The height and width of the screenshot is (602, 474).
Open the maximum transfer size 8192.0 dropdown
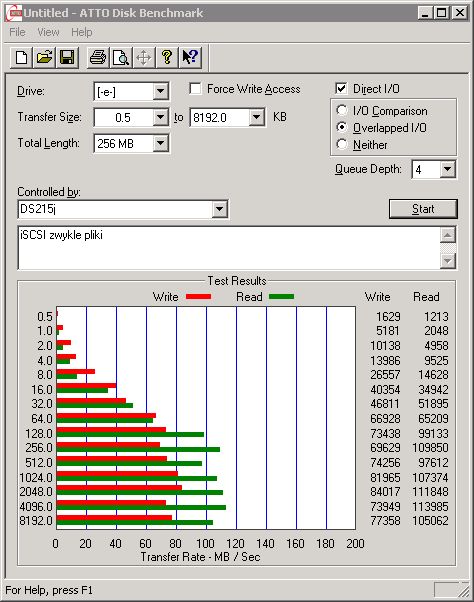coord(256,117)
